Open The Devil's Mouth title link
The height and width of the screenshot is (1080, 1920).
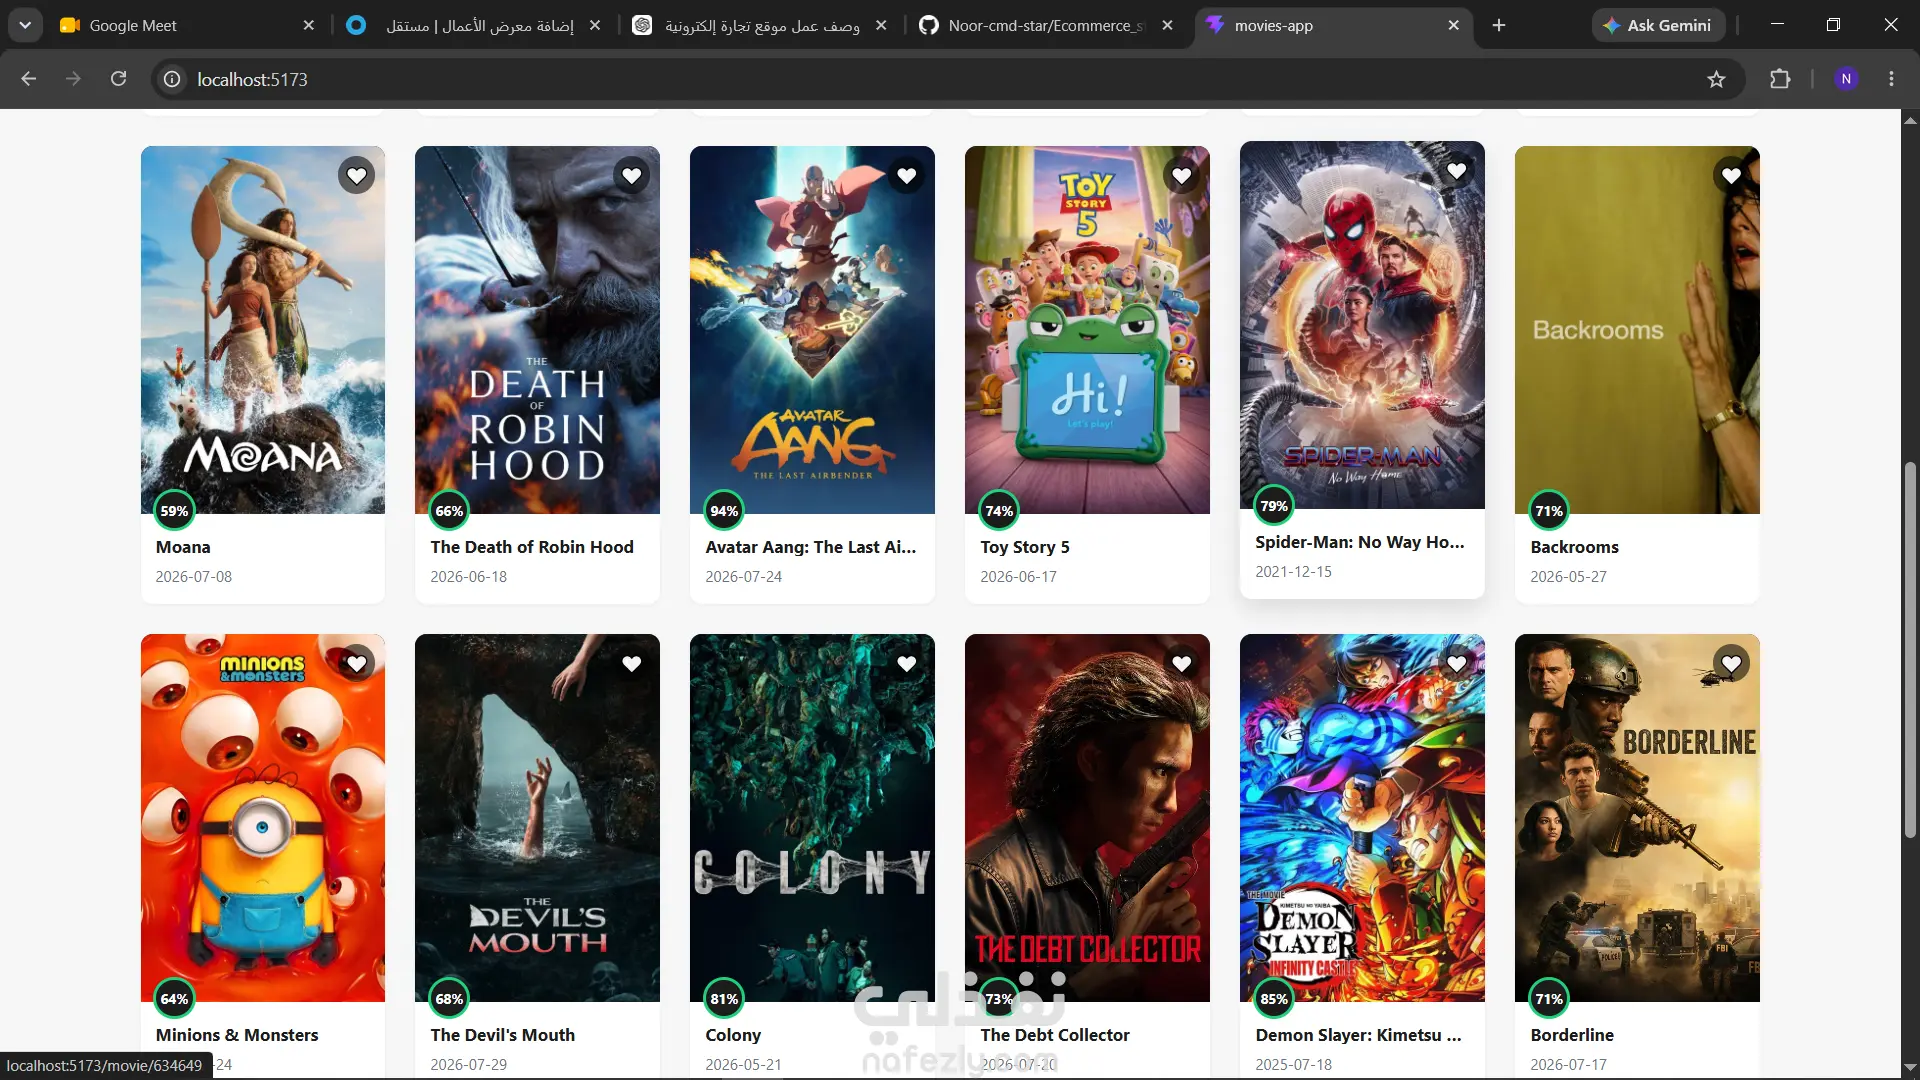(x=503, y=1035)
